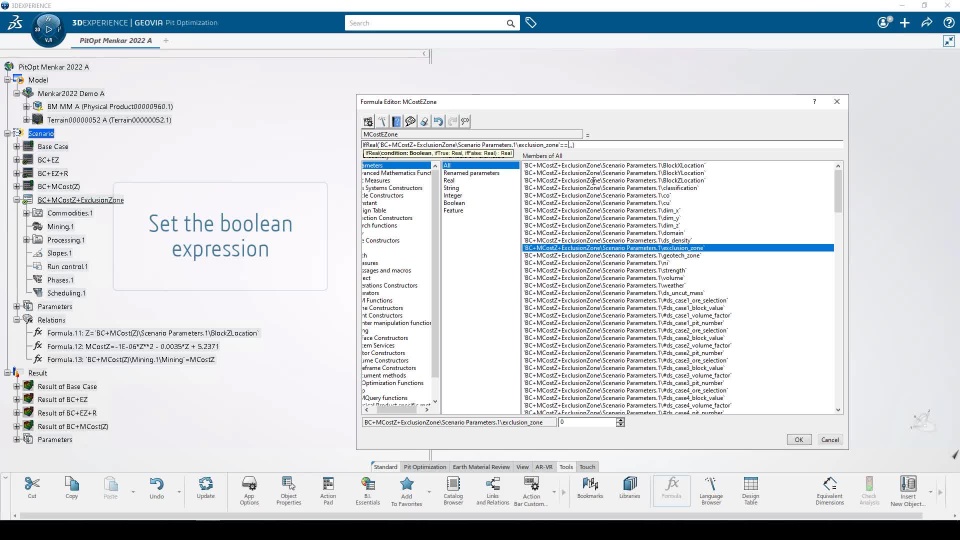Open Bookmarks tool
The image size is (960, 540).
(x=590, y=489)
